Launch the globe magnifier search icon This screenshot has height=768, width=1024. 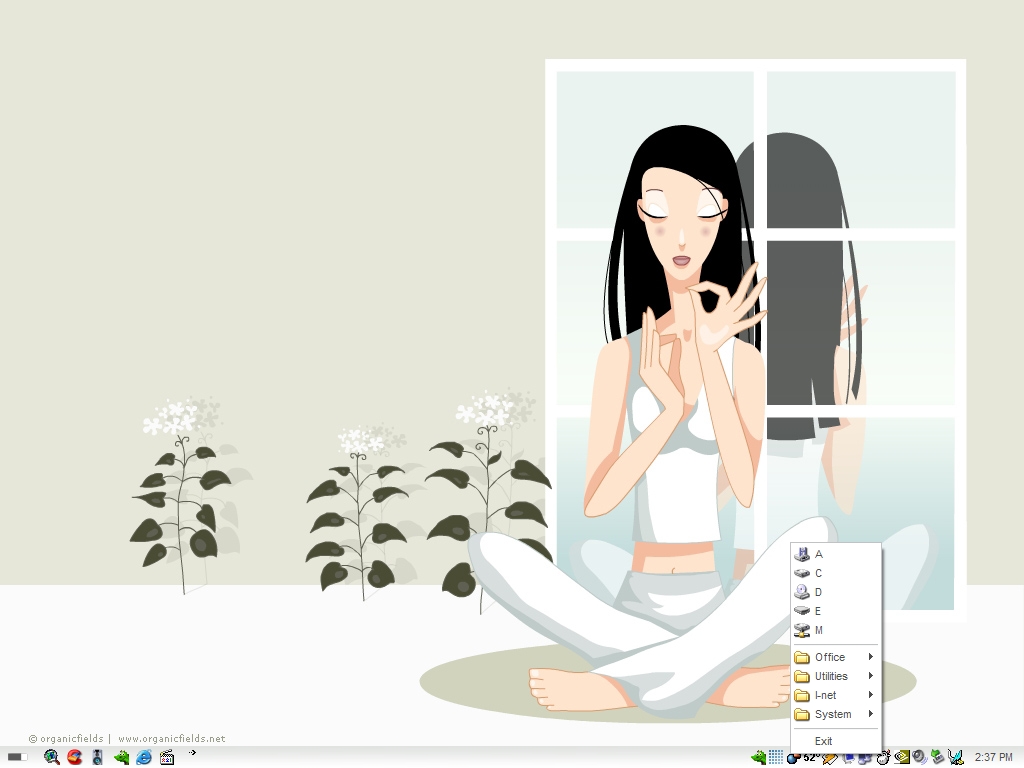point(52,757)
